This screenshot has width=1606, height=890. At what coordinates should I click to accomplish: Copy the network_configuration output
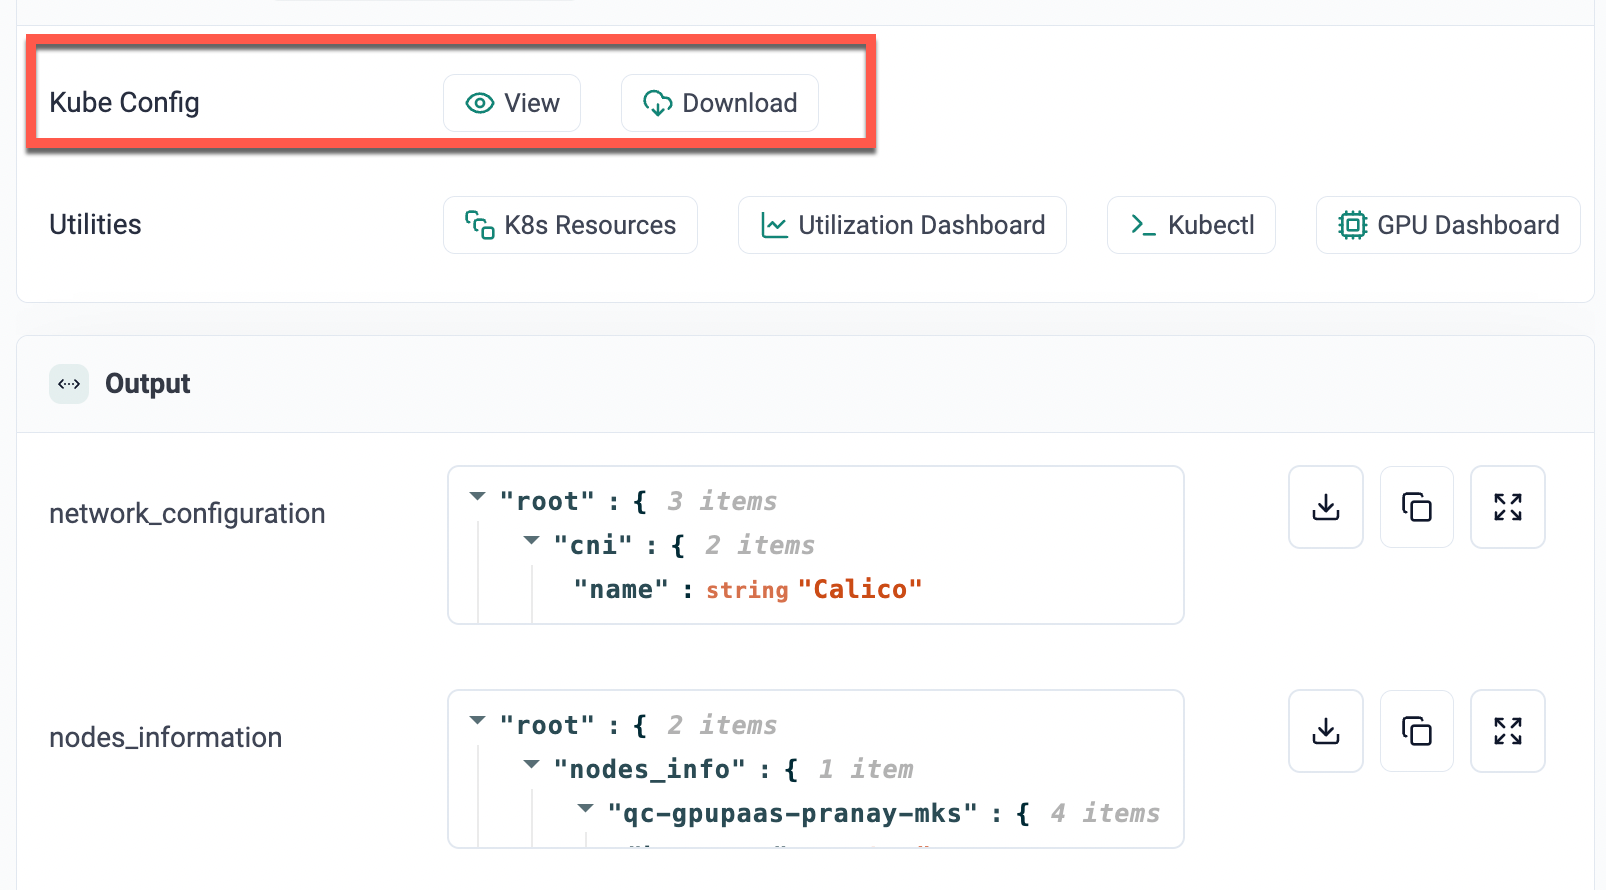click(1416, 507)
